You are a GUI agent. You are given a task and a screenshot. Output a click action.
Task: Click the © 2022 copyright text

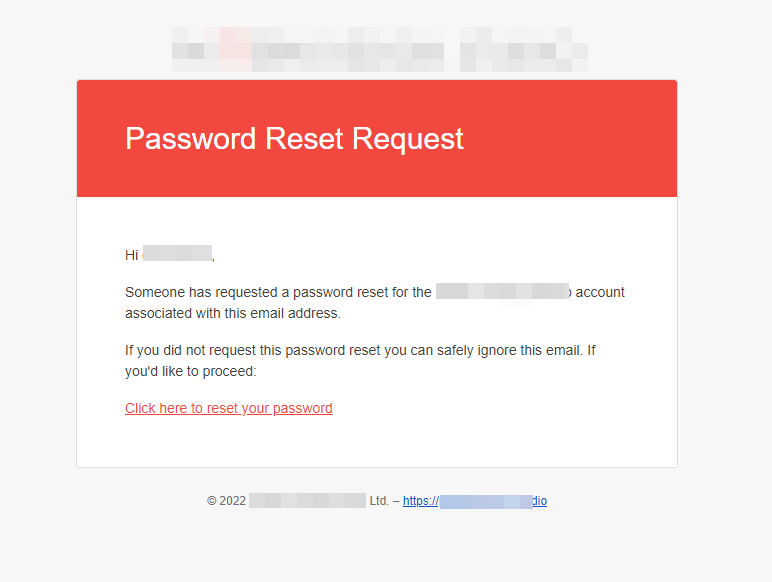226,501
